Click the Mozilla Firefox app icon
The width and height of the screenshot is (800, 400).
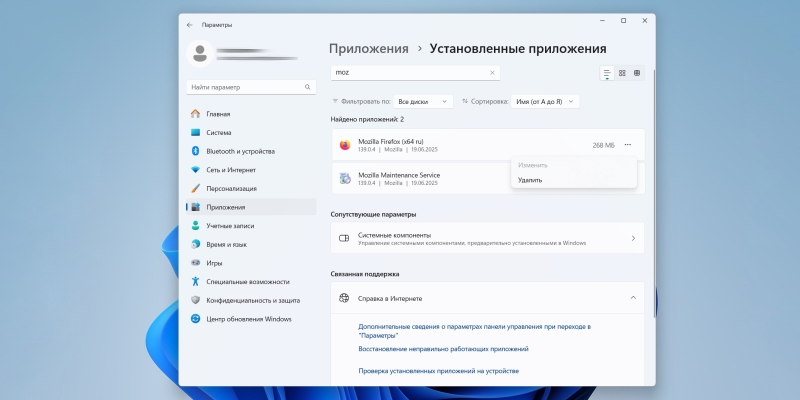(x=345, y=145)
